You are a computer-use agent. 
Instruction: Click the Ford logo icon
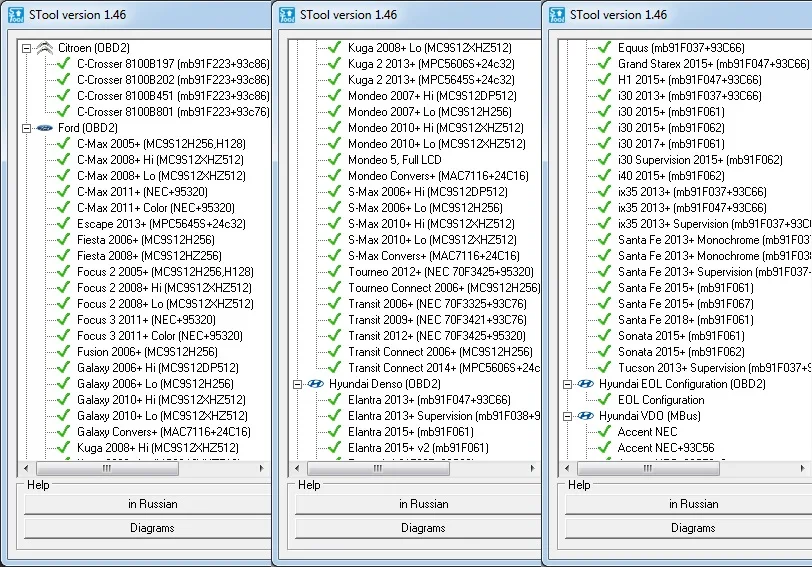45,128
